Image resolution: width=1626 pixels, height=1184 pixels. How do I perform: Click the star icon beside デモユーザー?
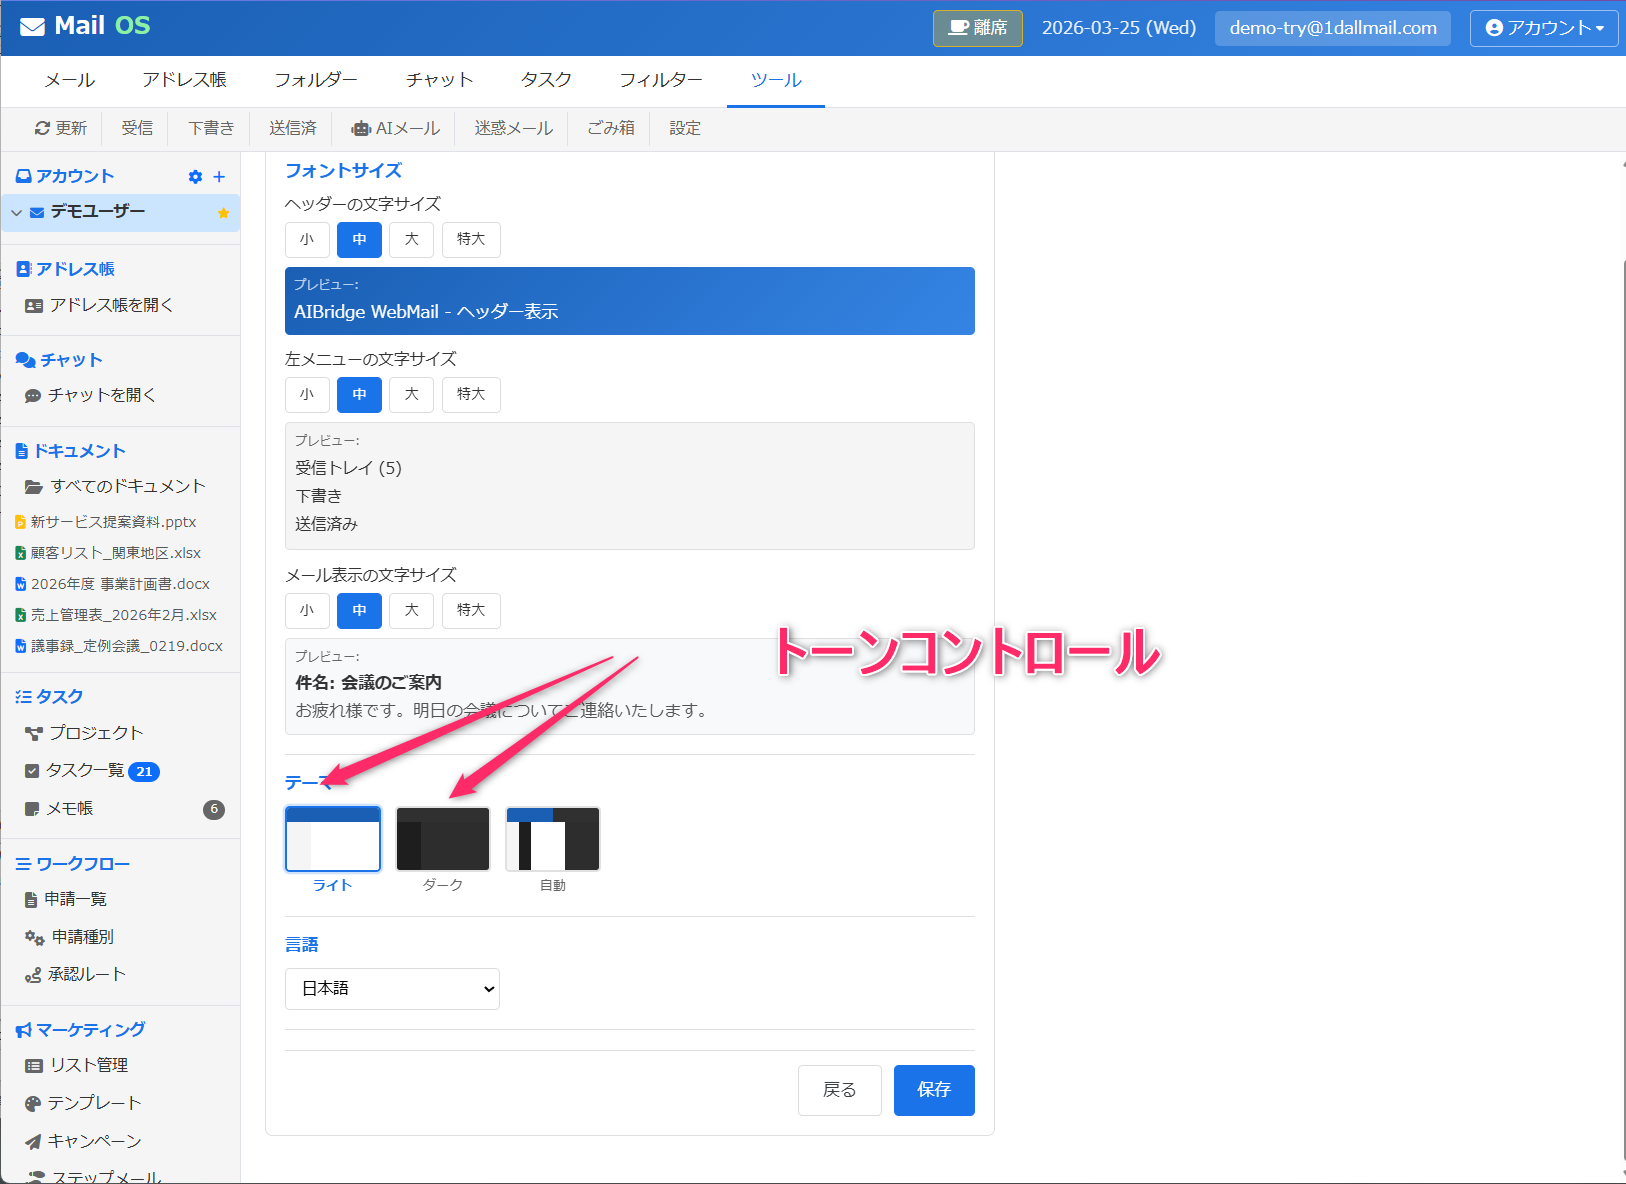click(223, 213)
